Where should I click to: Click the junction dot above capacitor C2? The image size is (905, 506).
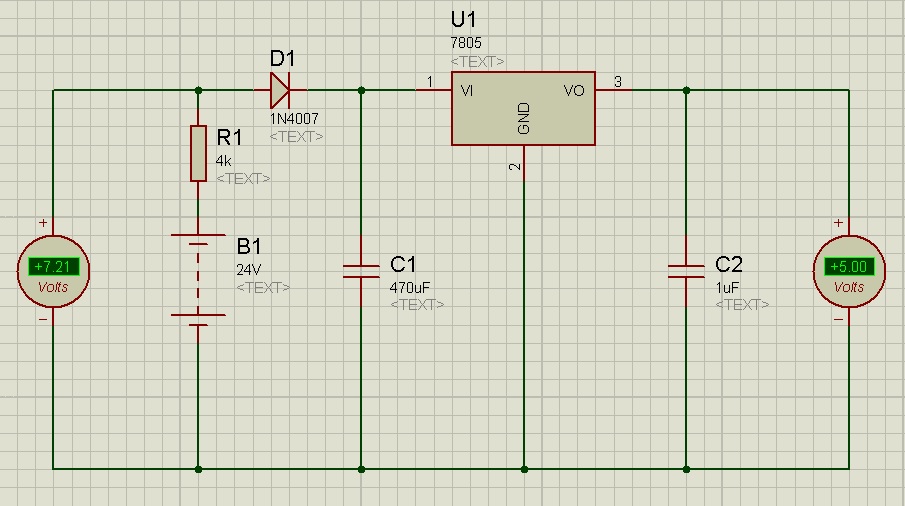(686, 90)
